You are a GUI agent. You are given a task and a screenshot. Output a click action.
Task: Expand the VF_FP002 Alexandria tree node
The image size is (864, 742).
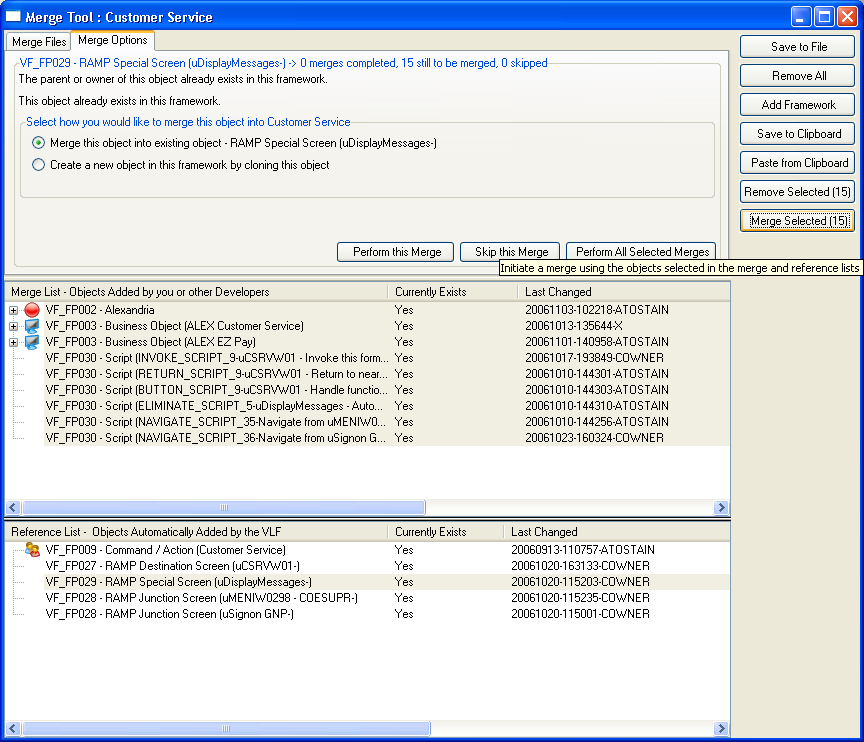coord(14,310)
